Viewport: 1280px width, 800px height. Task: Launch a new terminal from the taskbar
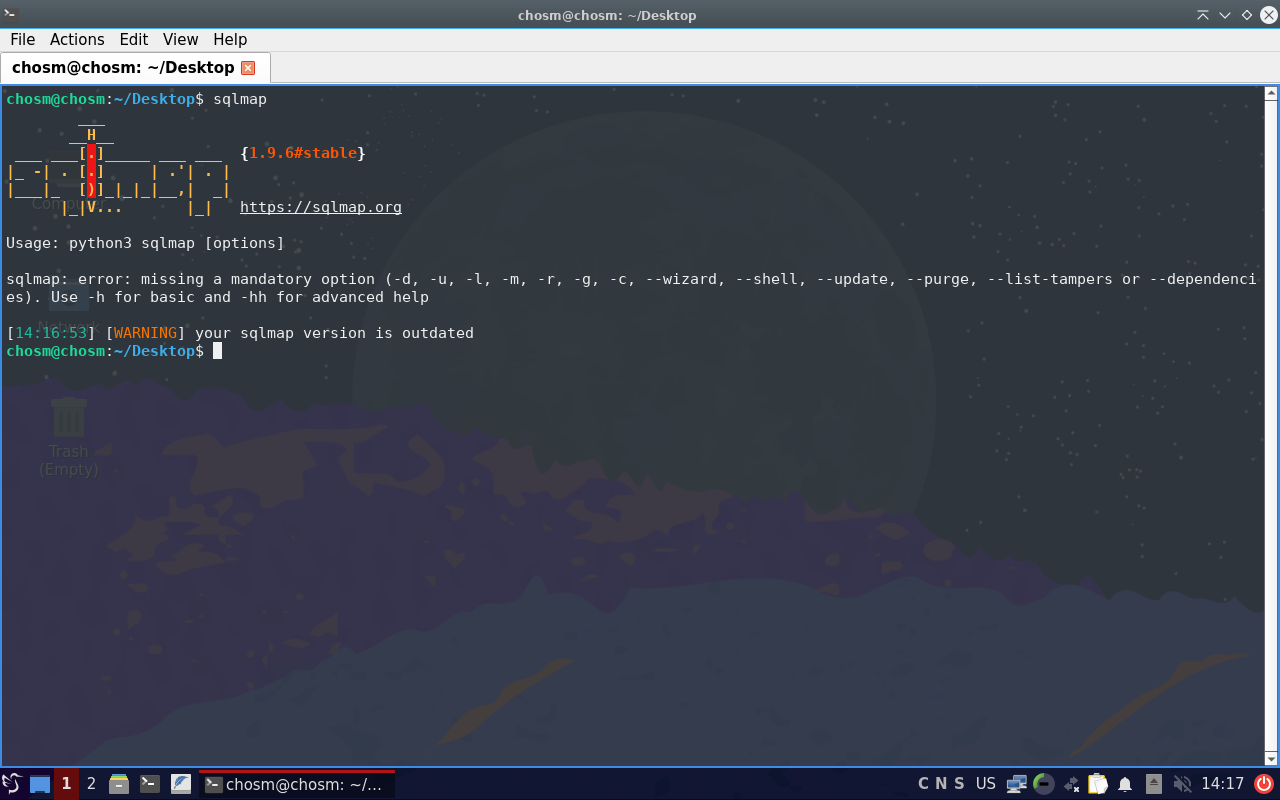pyautogui.click(x=150, y=784)
